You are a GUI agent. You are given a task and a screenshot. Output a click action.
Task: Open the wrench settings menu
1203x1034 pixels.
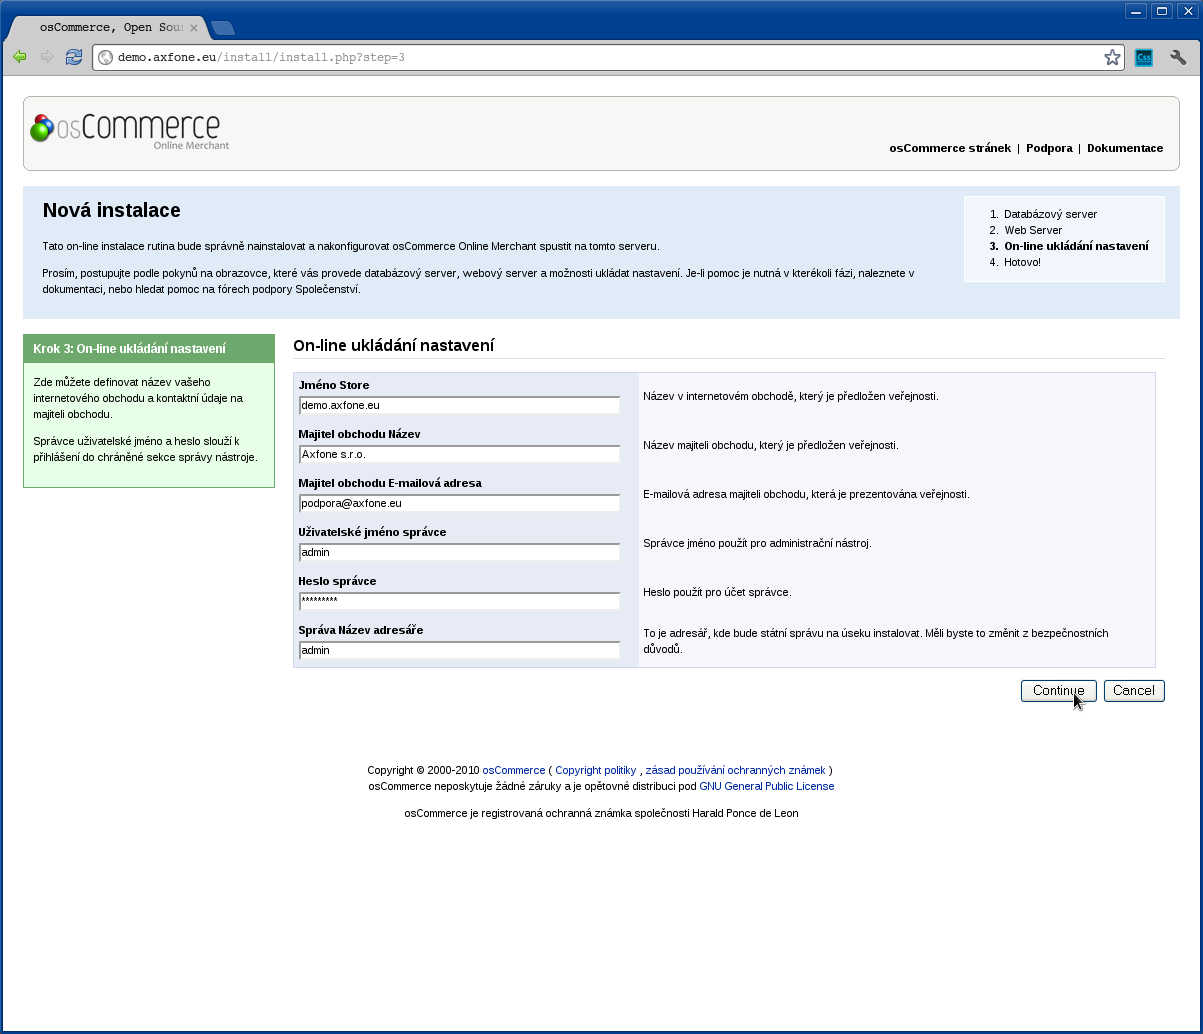coord(1178,57)
